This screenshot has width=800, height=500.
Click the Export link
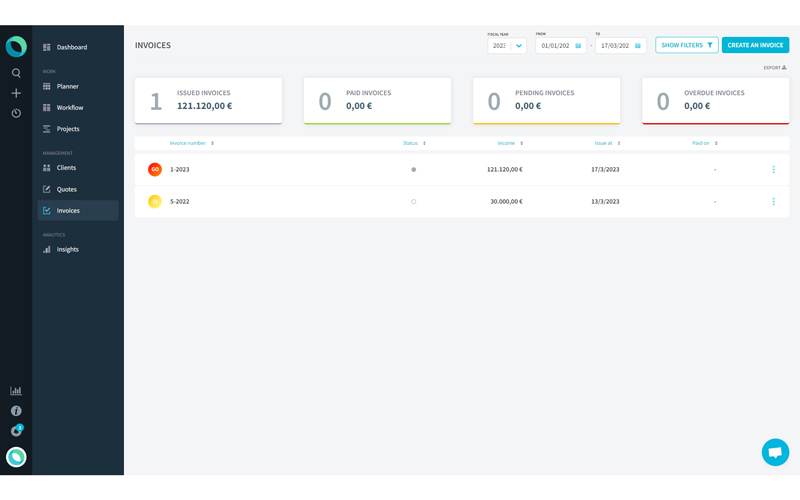(774, 67)
